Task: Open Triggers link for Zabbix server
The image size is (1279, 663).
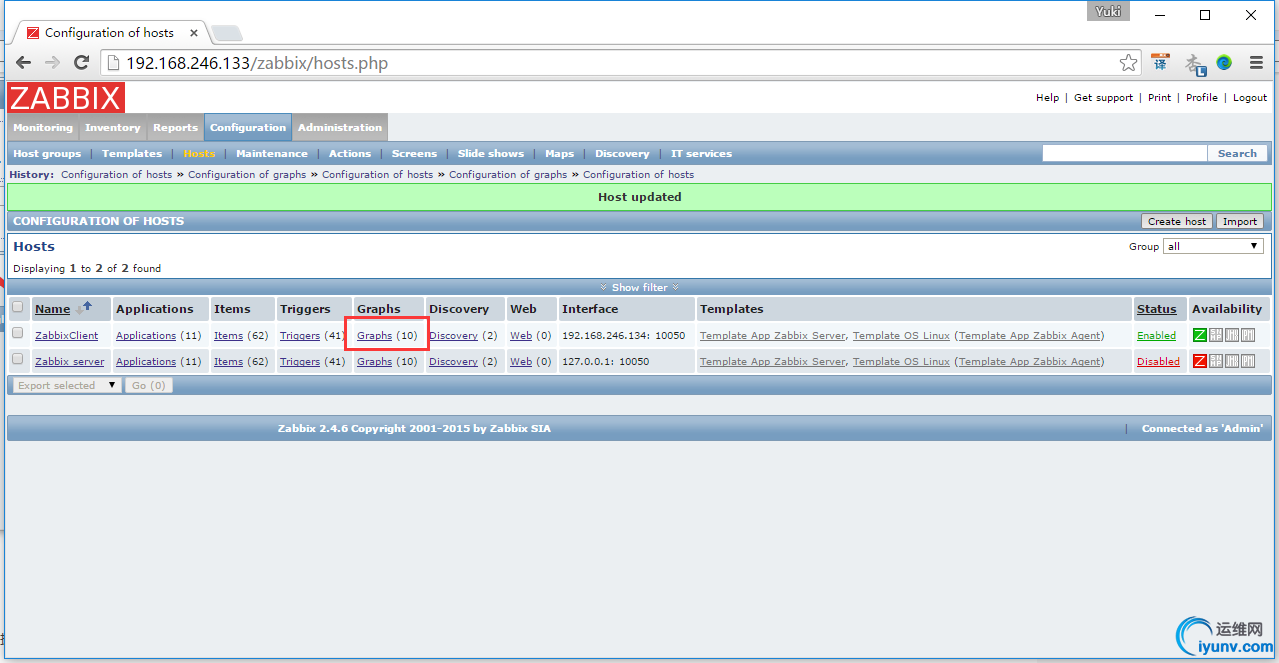Action: tap(300, 362)
